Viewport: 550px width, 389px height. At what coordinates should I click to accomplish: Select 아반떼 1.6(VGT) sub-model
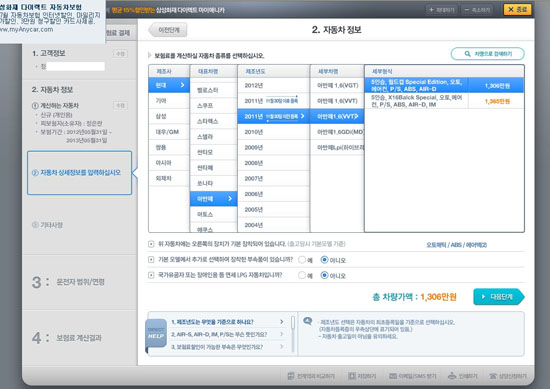tap(337, 85)
